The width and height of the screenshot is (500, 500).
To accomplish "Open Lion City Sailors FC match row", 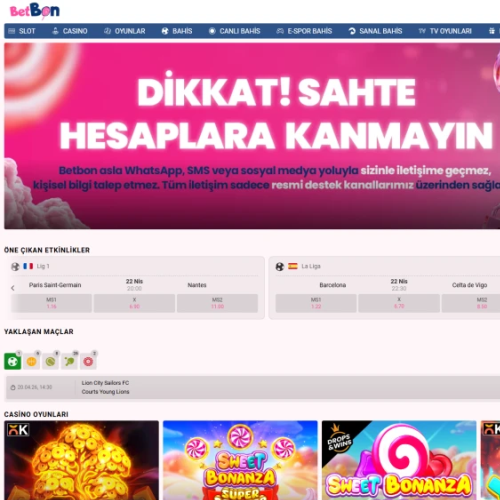I will (x=253, y=387).
